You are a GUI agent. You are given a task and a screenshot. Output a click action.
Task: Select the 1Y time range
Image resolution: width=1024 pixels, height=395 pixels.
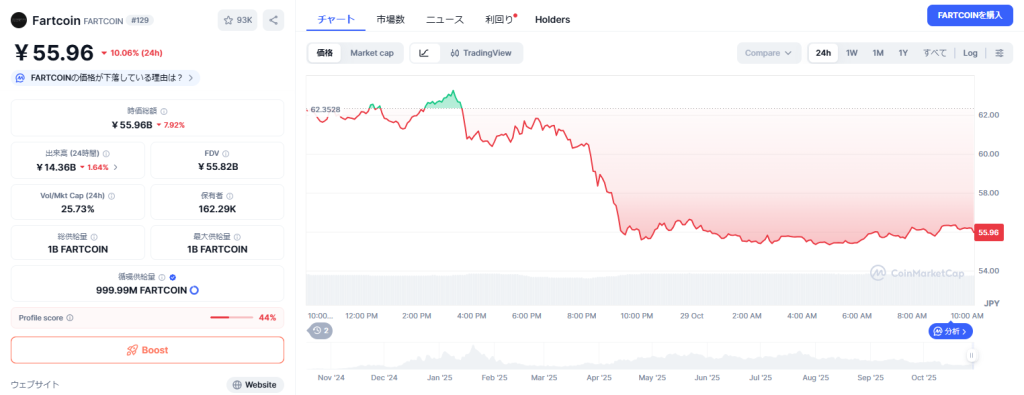(x=903, y=53)
